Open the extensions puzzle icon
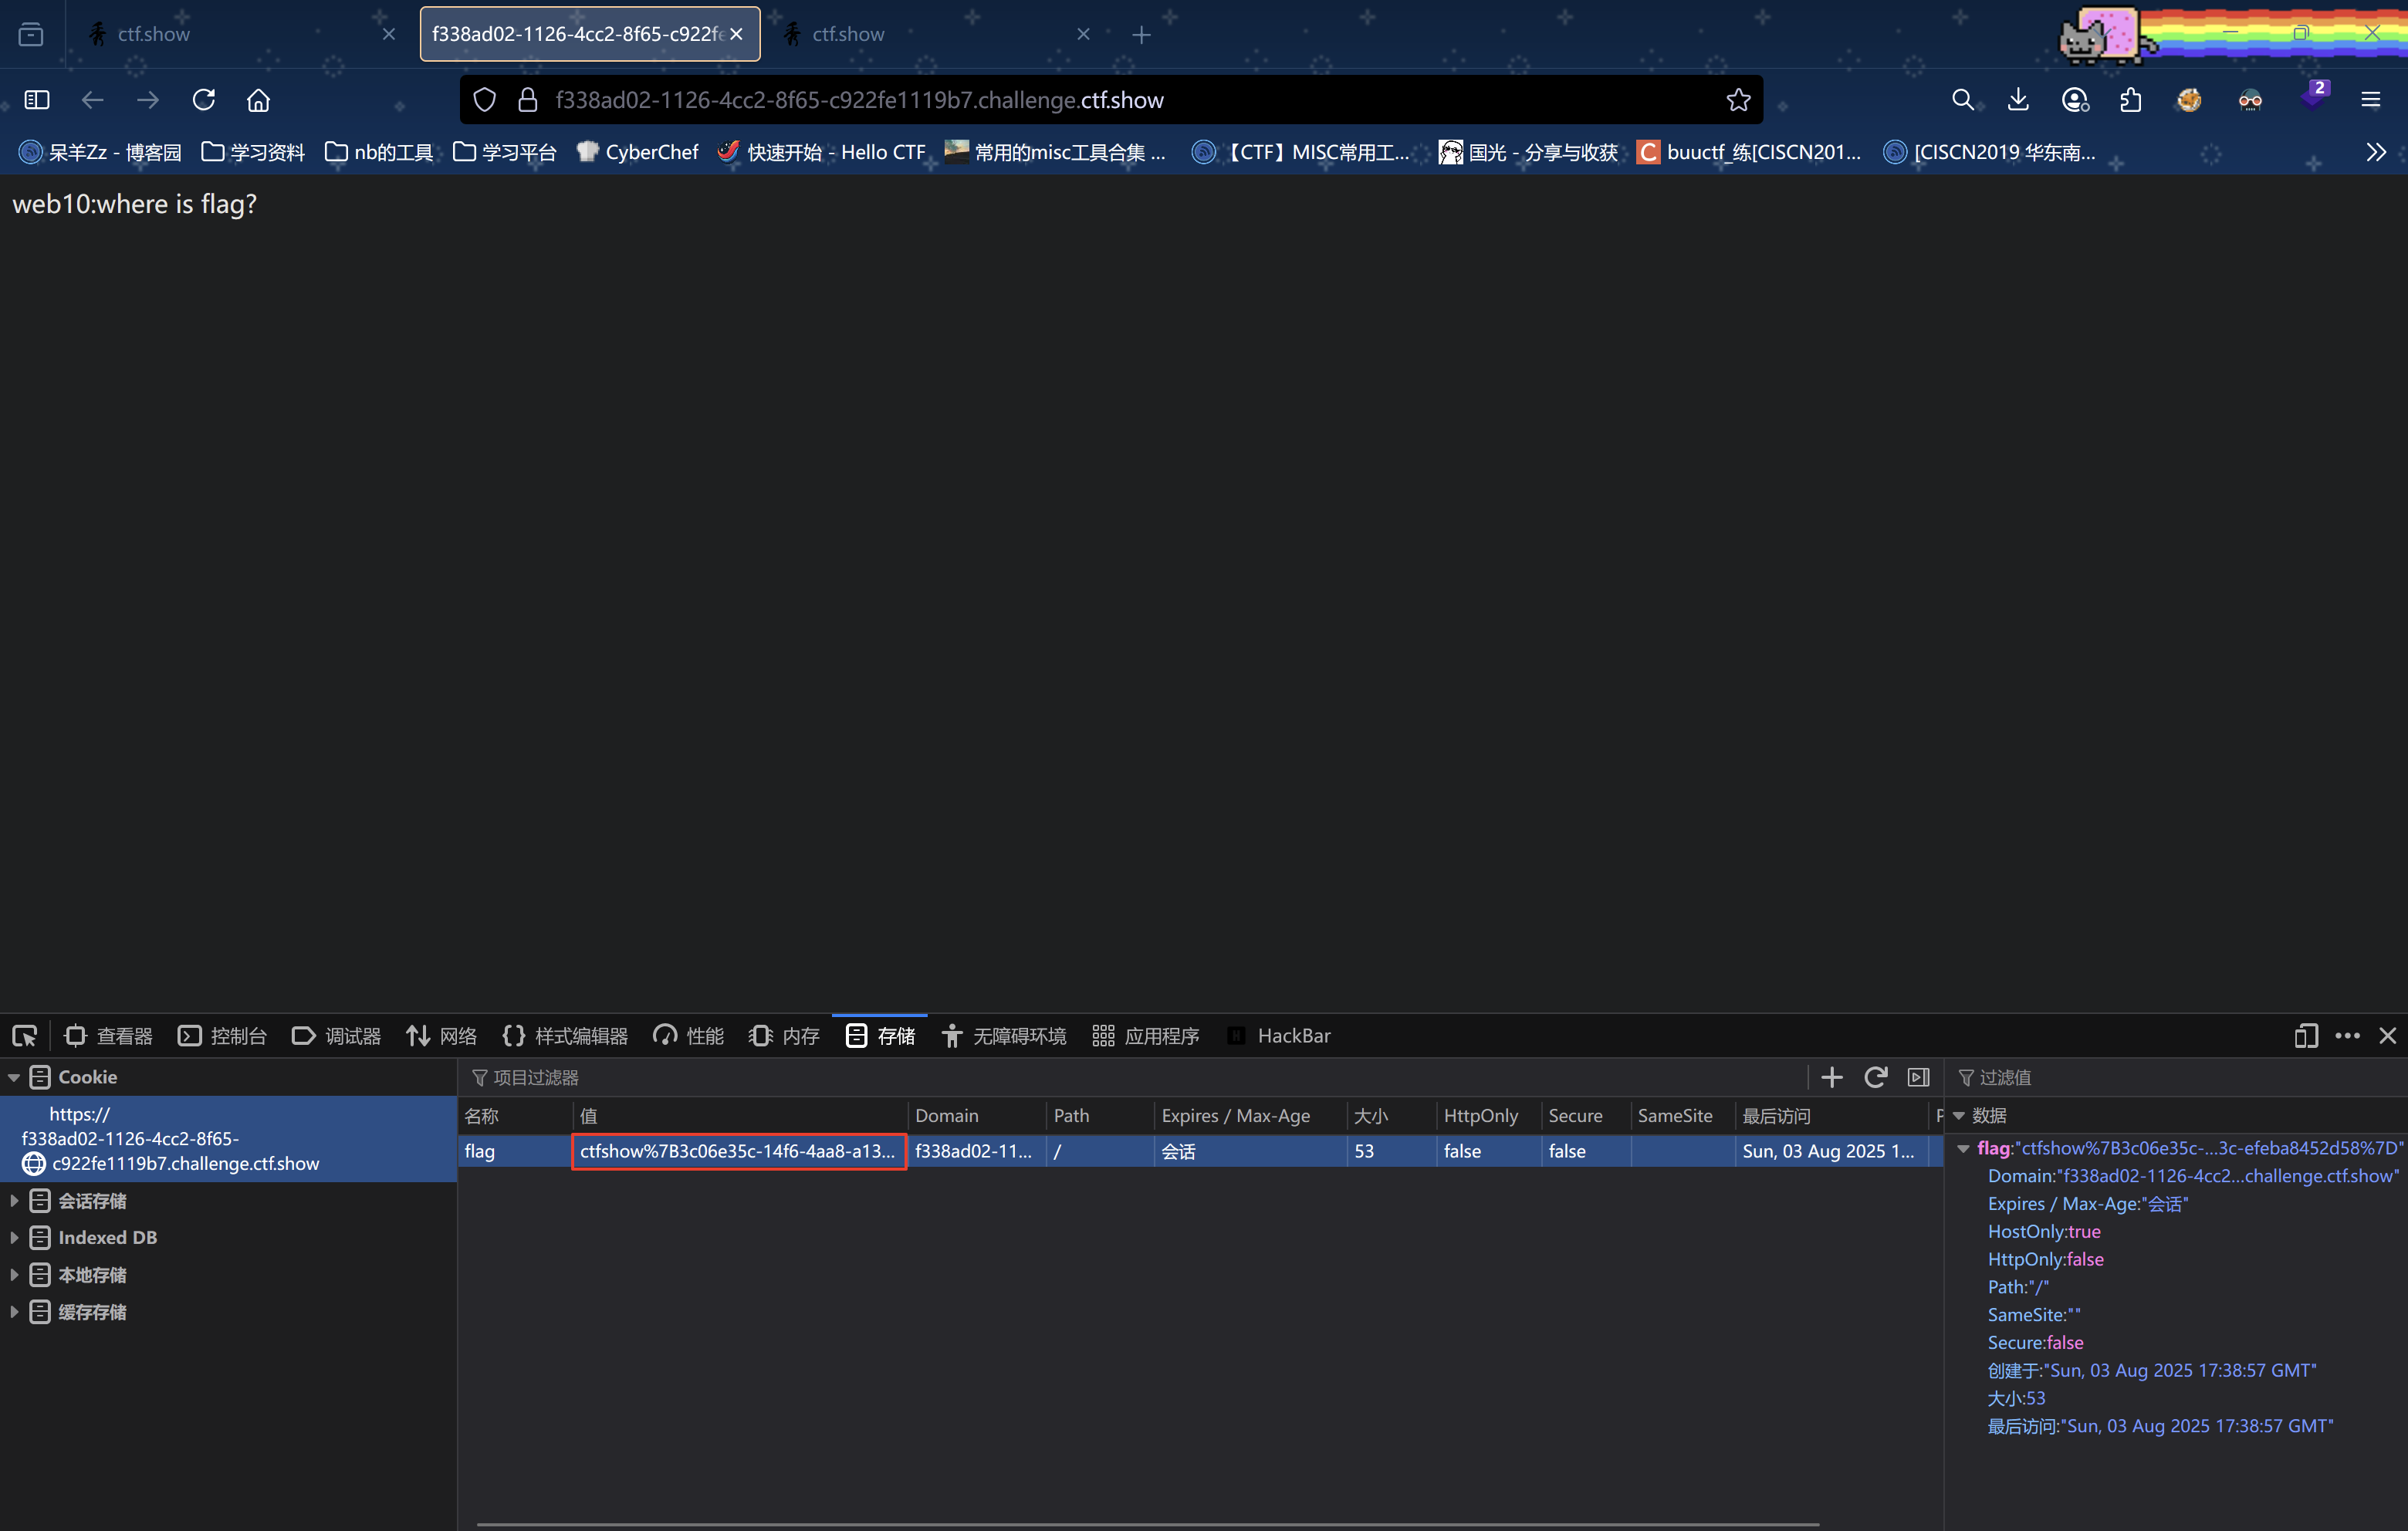The height and width of the screenshot is (1531, 2408). (x=2130, y=100)
